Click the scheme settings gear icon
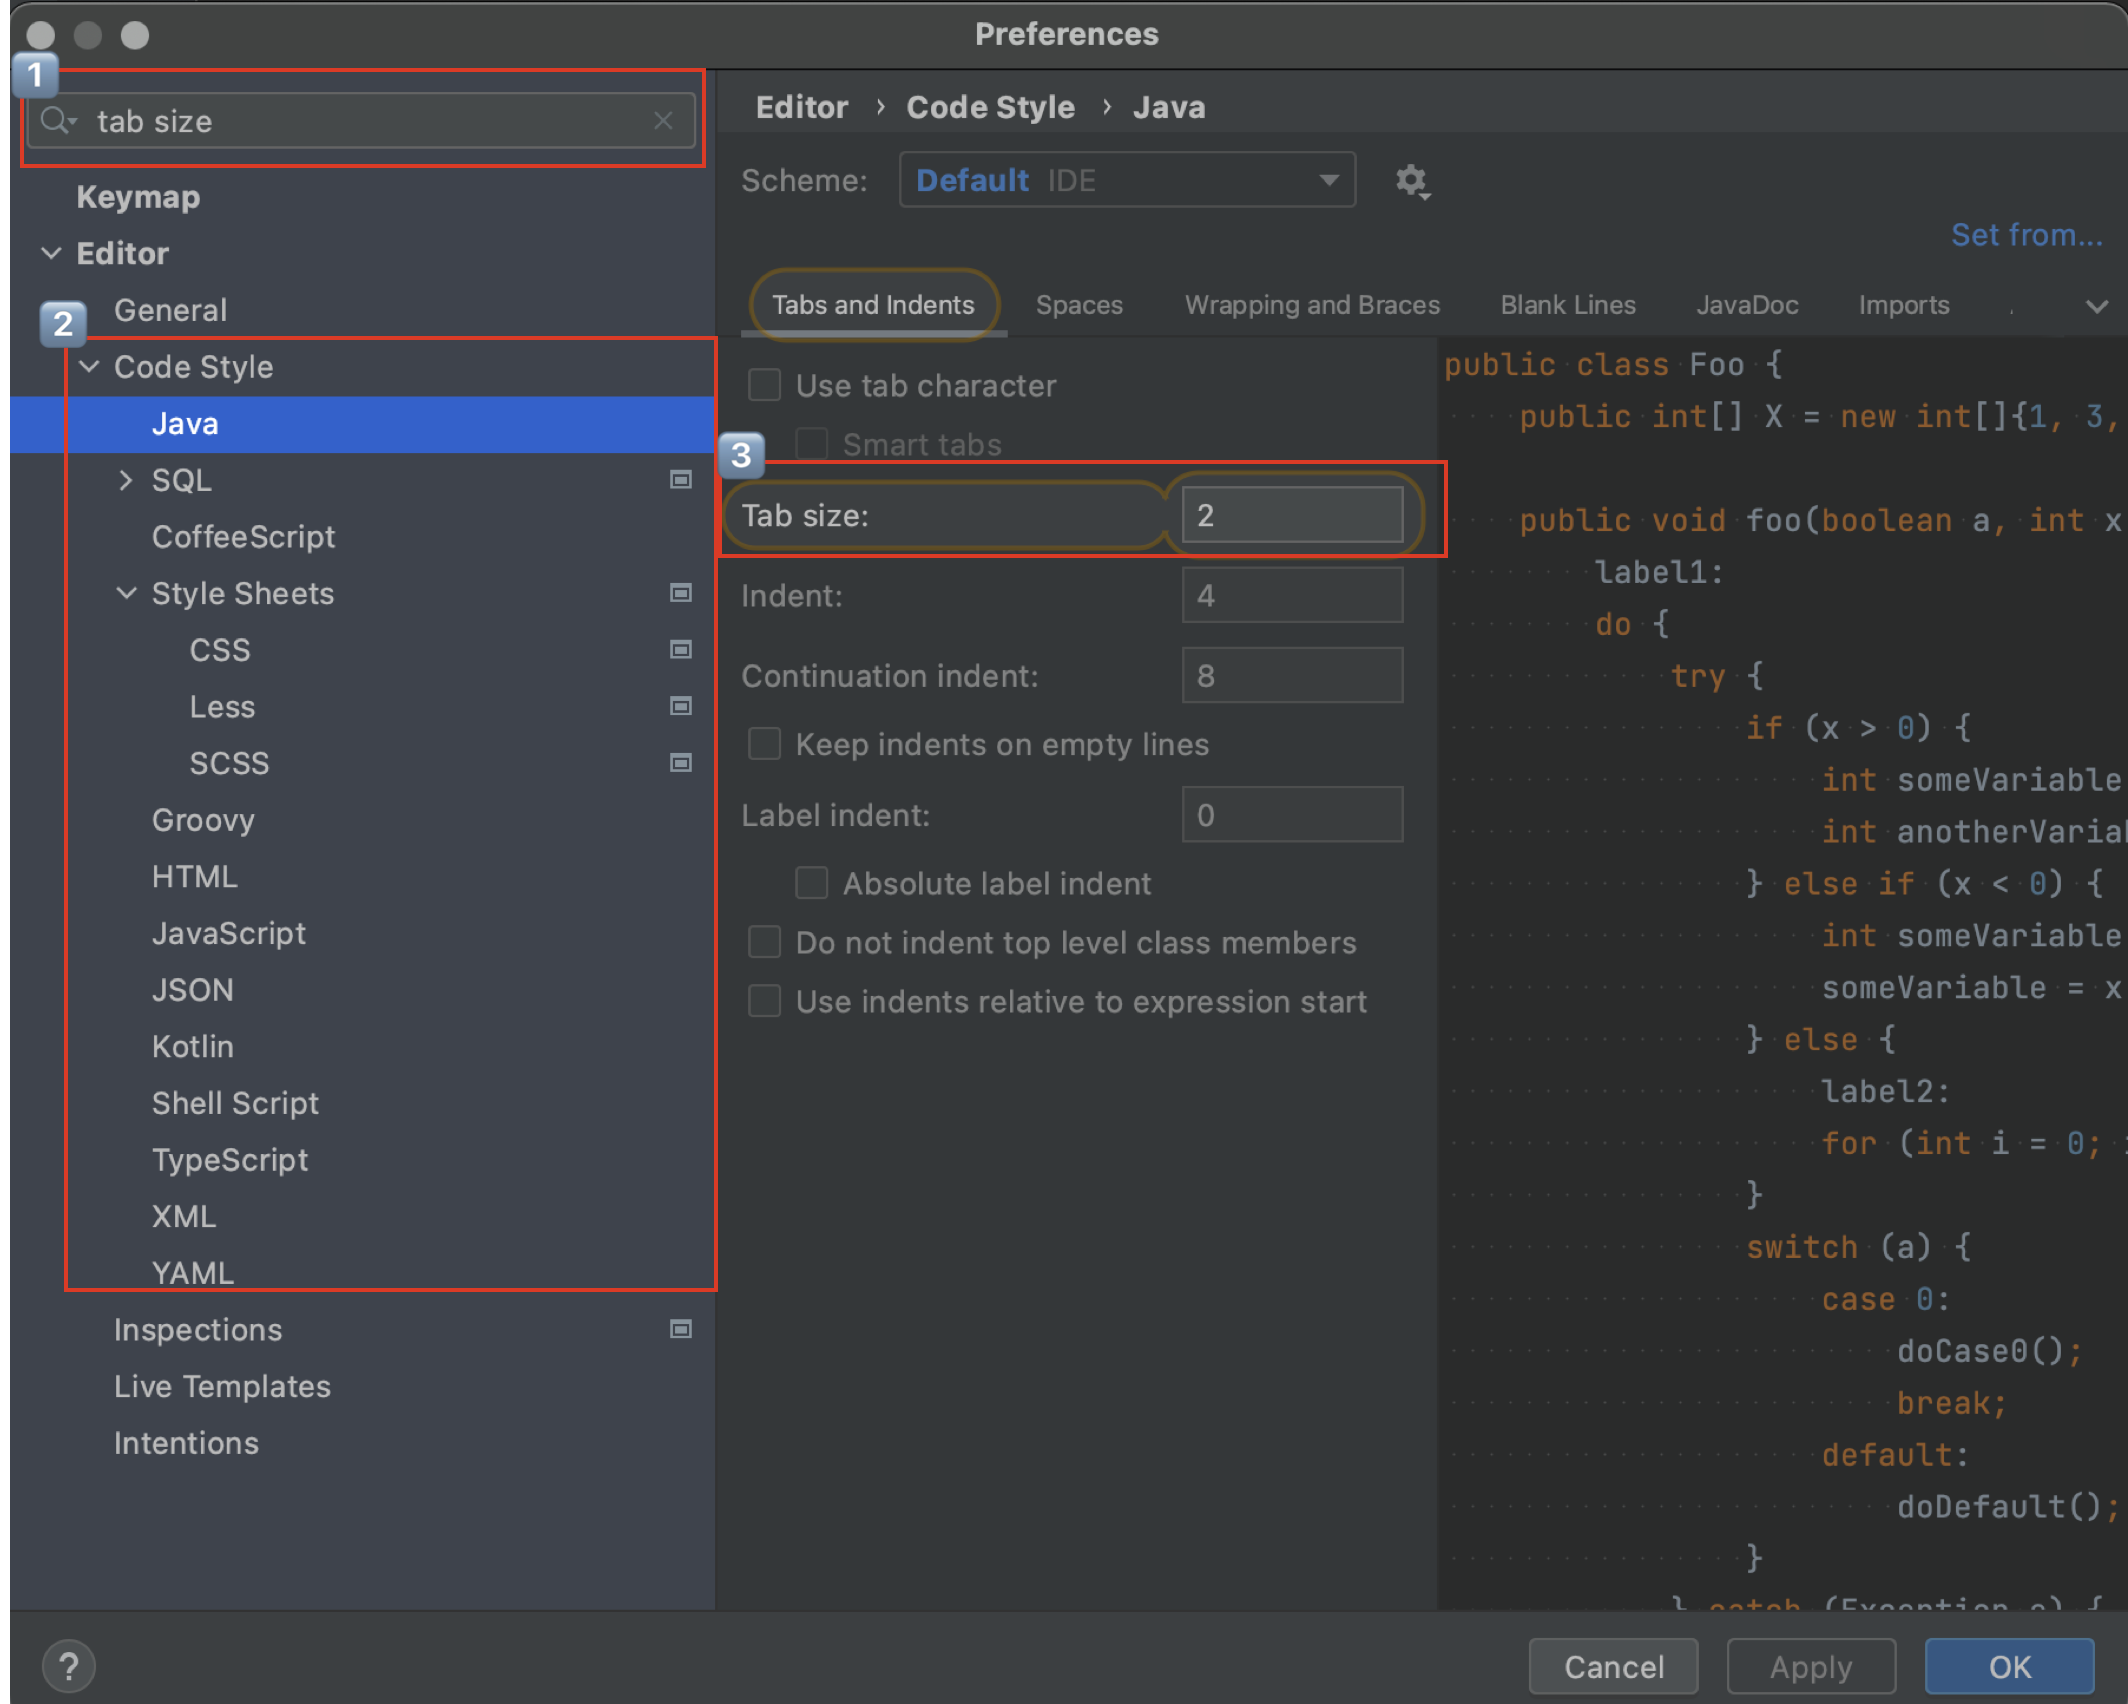This screenshot has height=1704, width=2128. coord(1411,181)
